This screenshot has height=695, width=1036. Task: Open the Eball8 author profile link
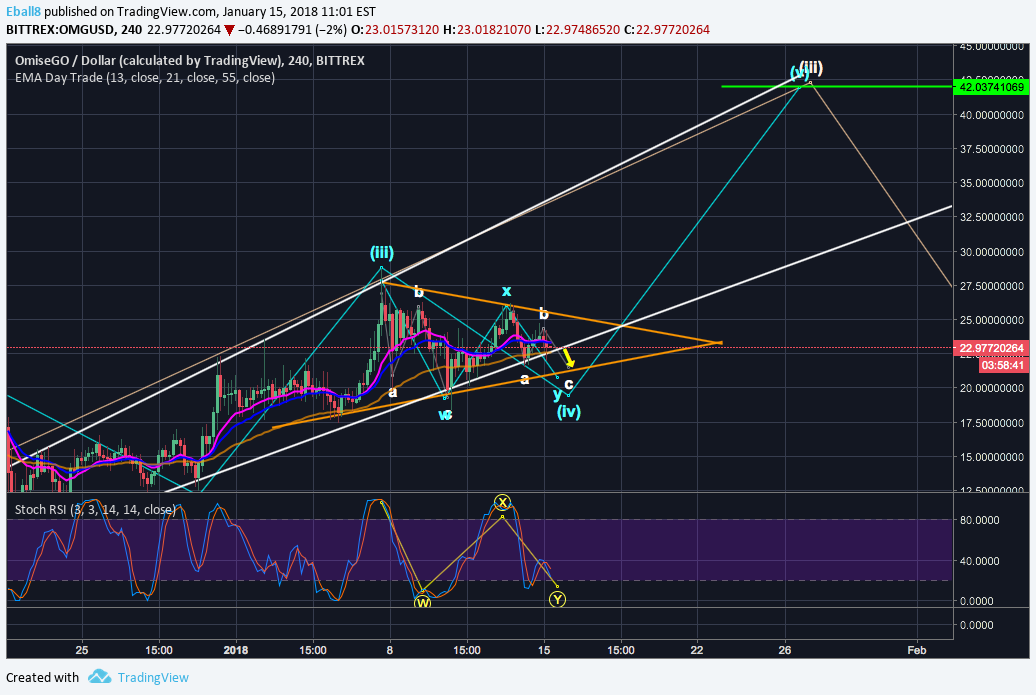click(x=24, y=12)
